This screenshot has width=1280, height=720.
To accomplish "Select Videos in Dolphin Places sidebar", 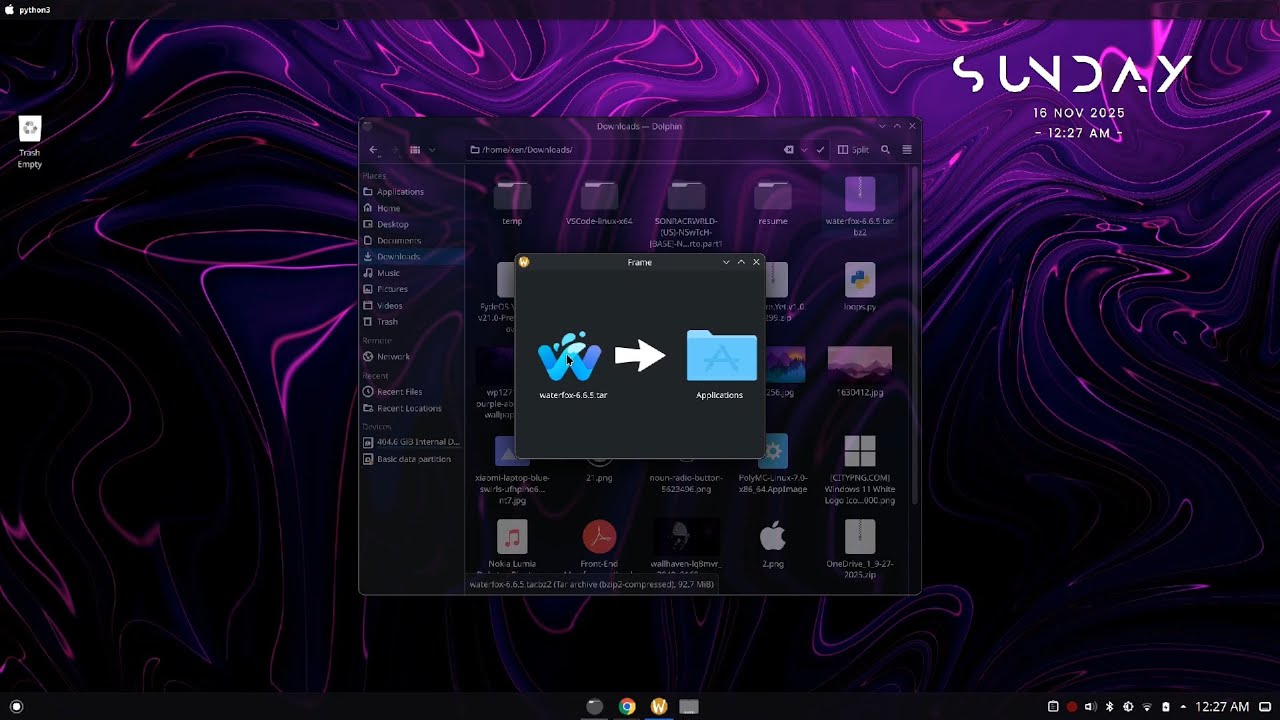I will 413,306.
